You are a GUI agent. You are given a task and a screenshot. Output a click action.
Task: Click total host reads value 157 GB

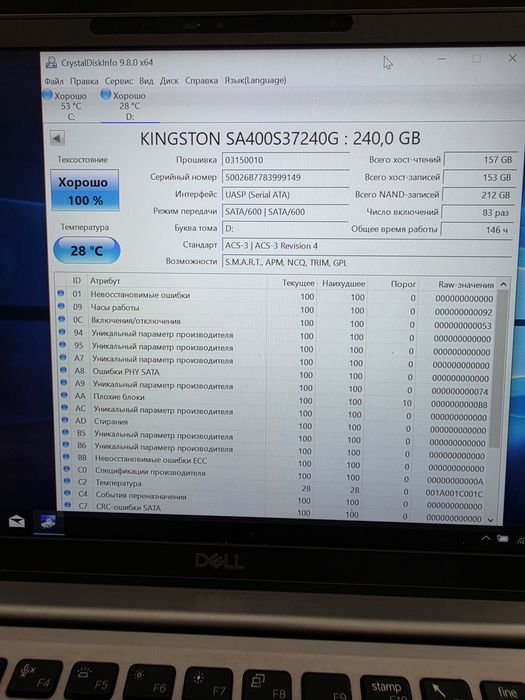[x=479, y=159]
